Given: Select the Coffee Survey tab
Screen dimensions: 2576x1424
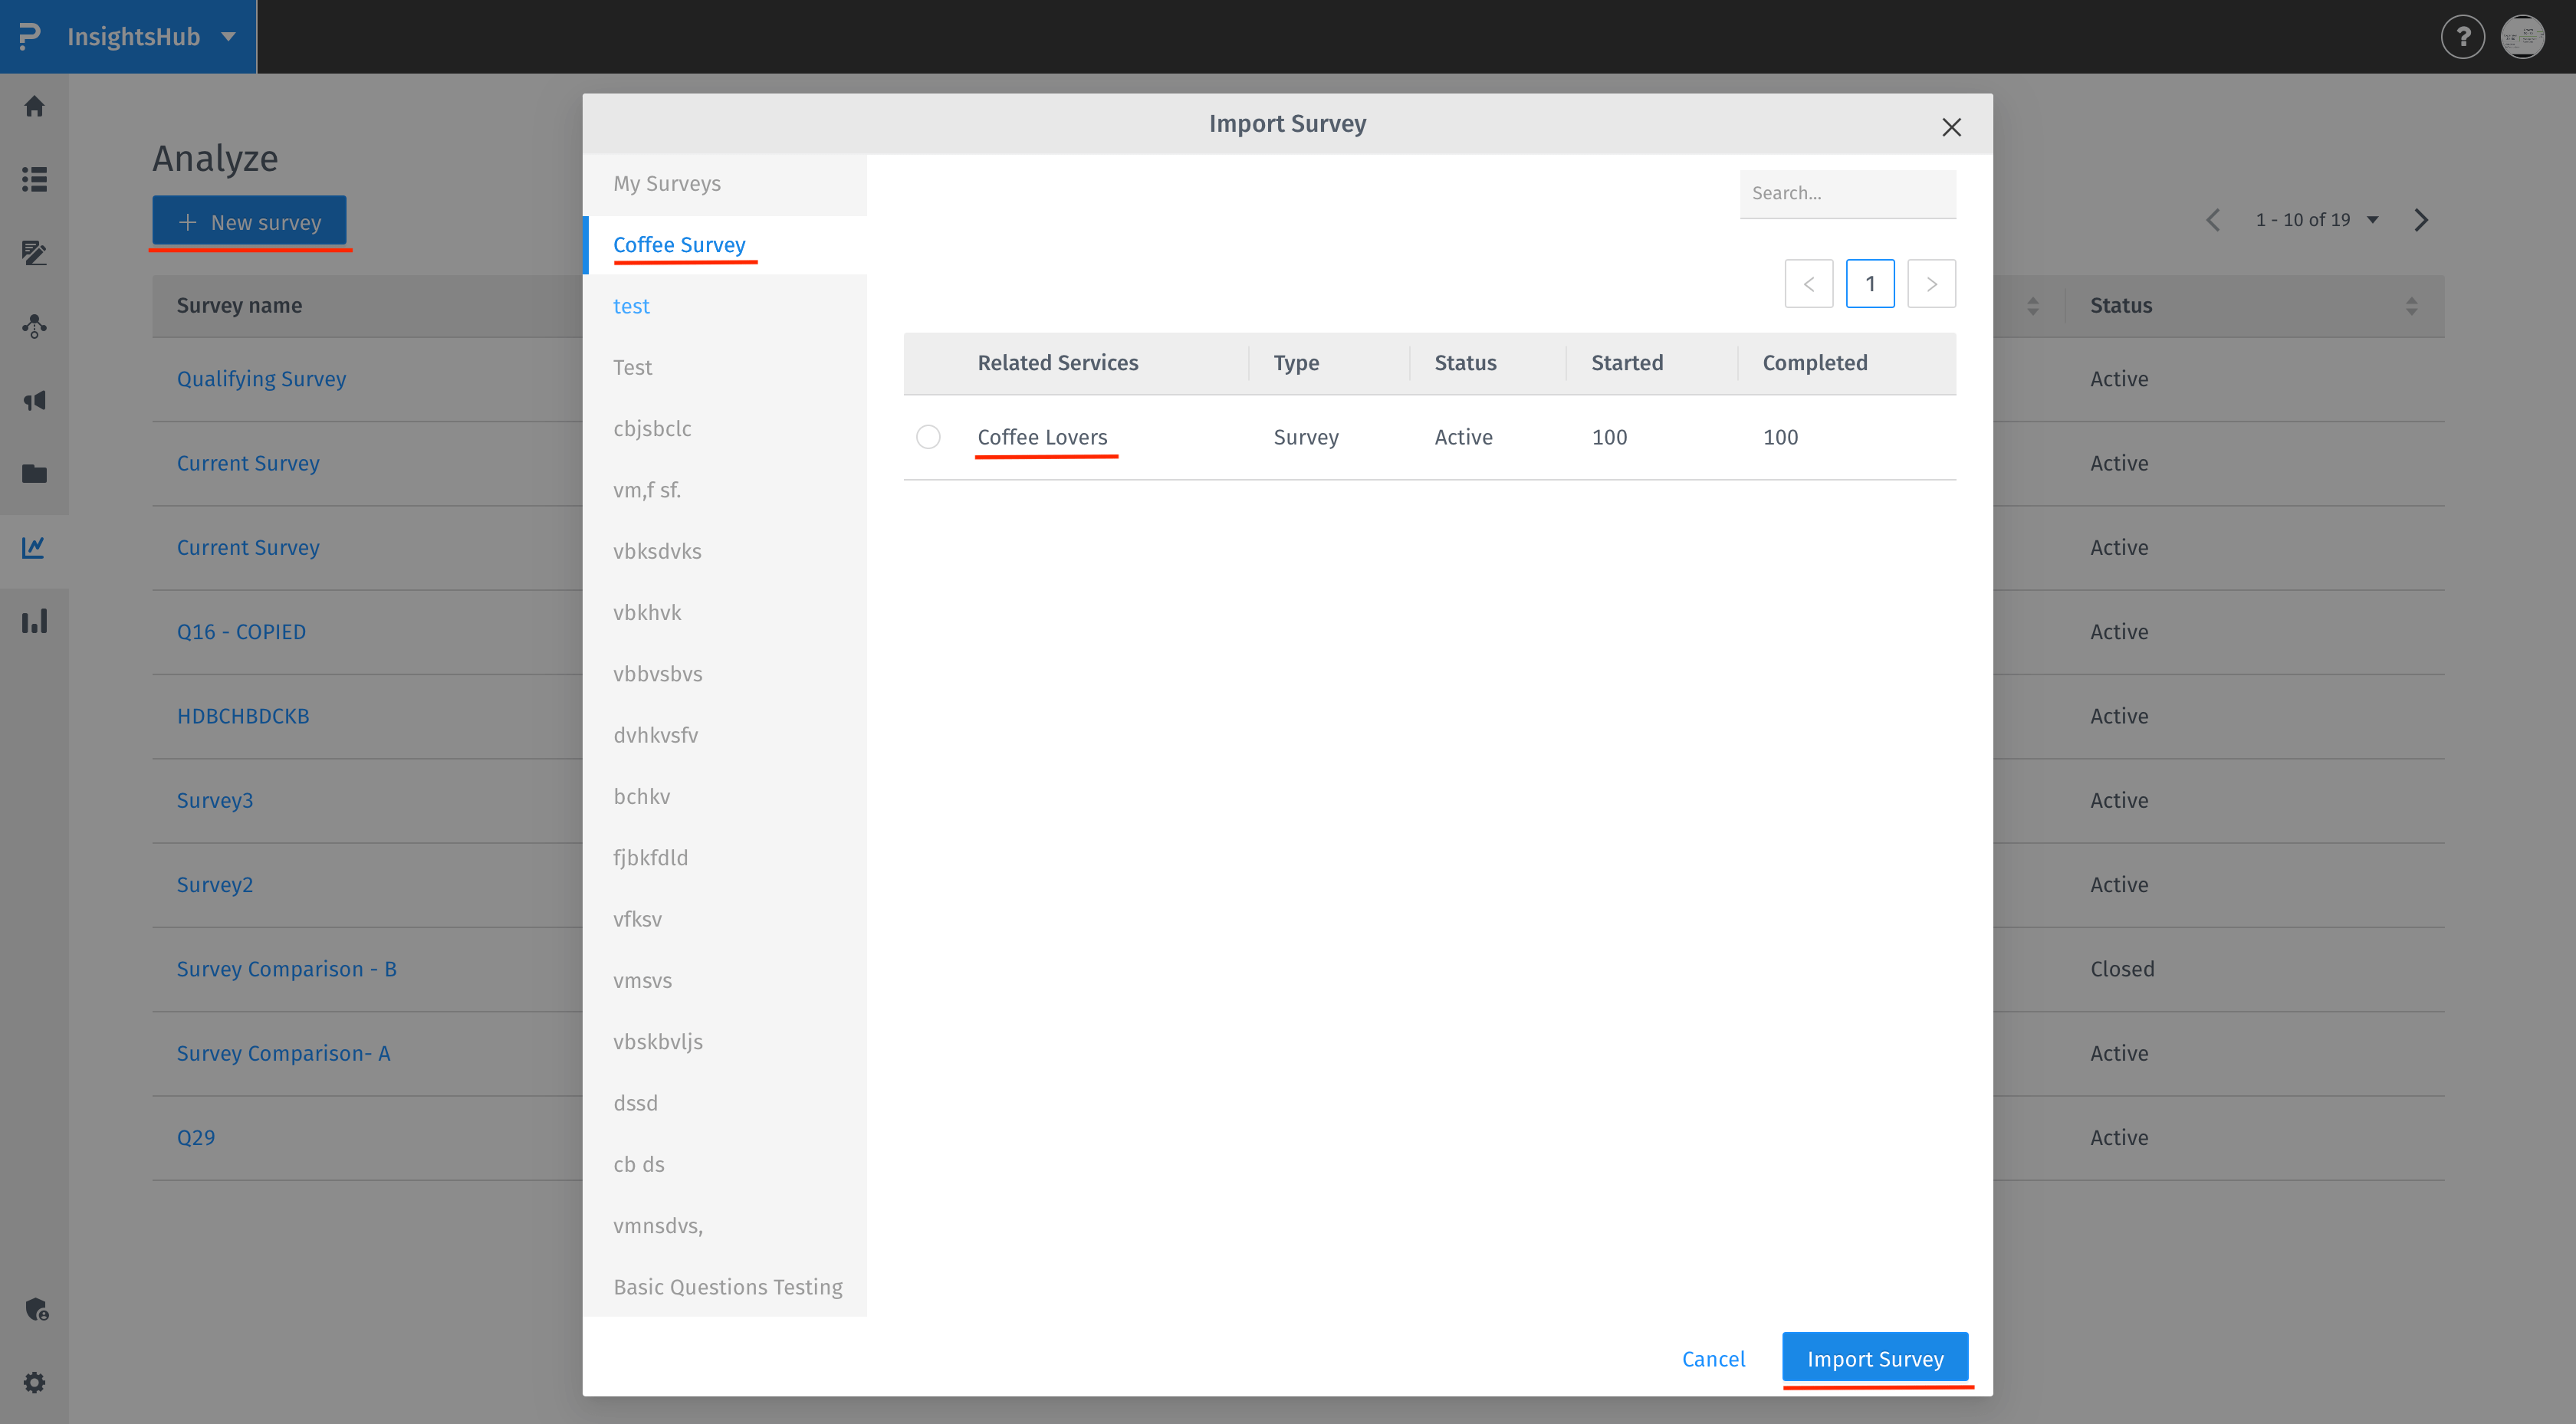Looking at the screenshot, I should tap(681, 244).
